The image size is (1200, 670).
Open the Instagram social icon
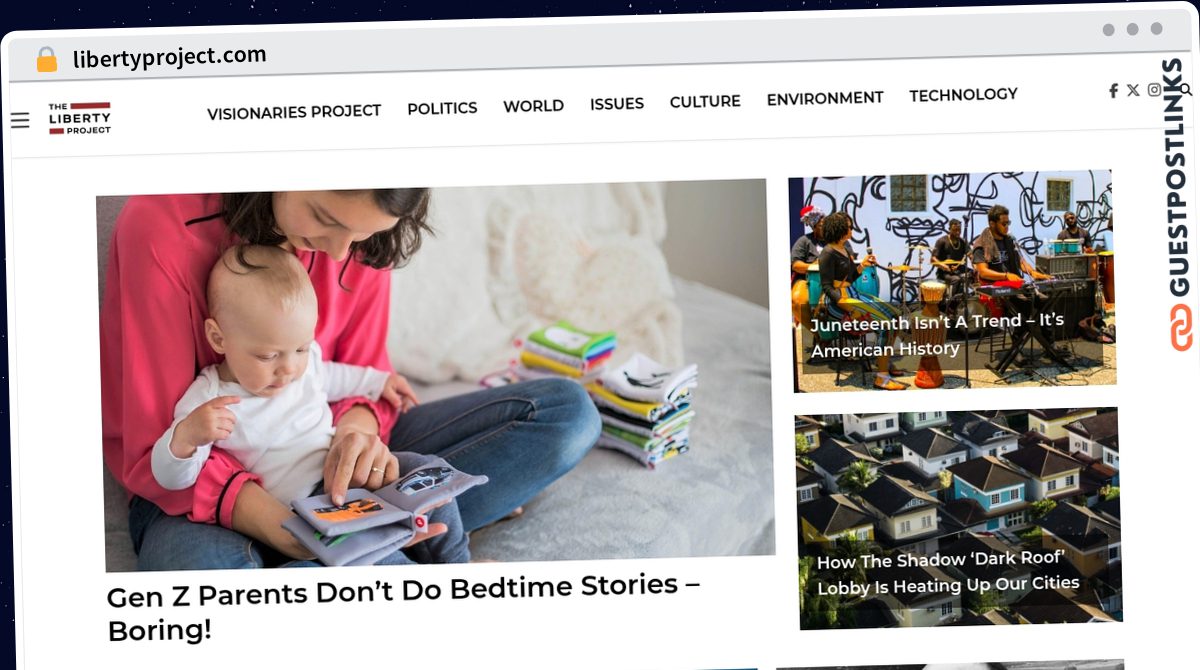(1154, 90)
